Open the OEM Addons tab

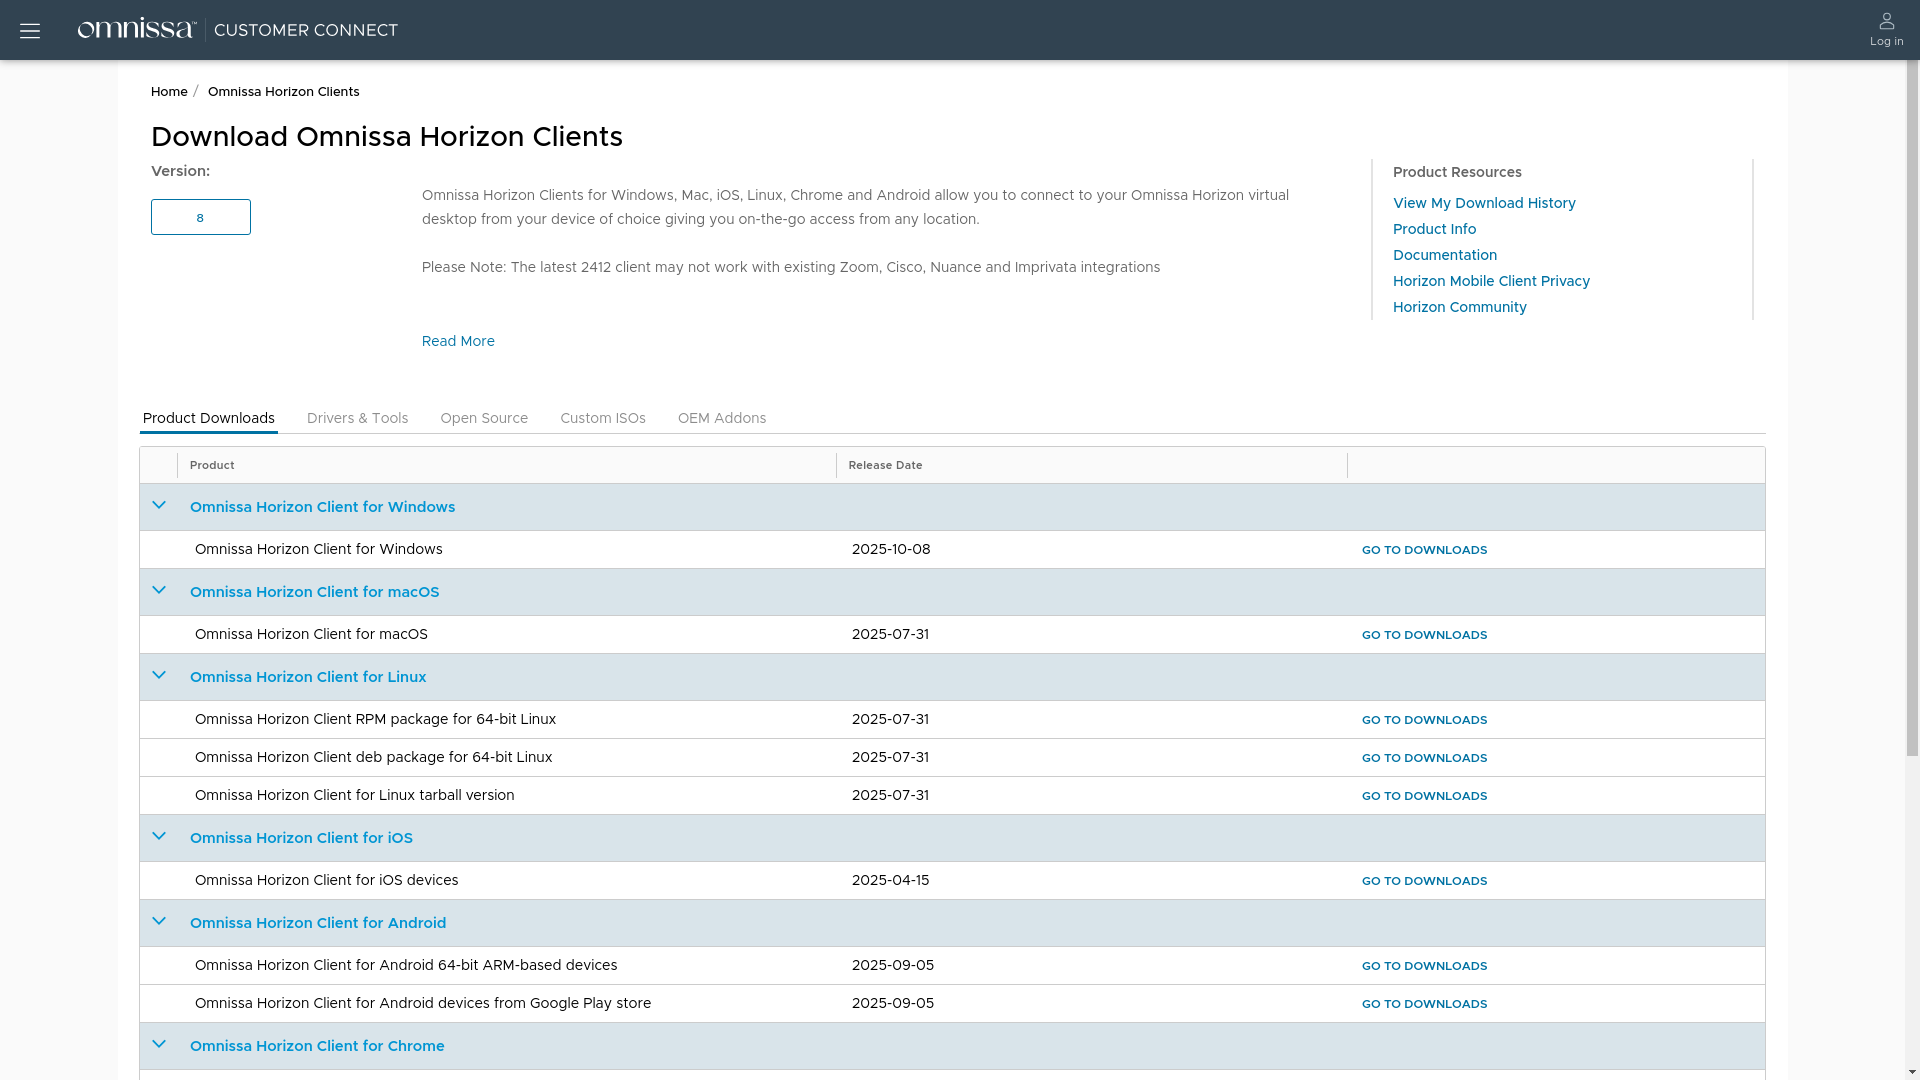pyautogui.click(x=722, y=418)
